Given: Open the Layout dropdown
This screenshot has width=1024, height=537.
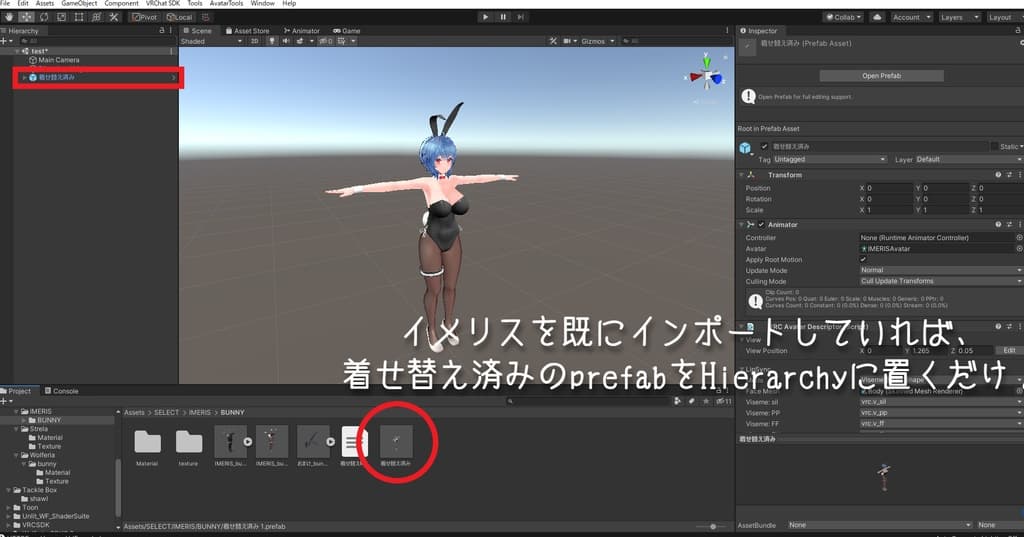Looking at the screenshot, I should click(x=1004, y=17).
